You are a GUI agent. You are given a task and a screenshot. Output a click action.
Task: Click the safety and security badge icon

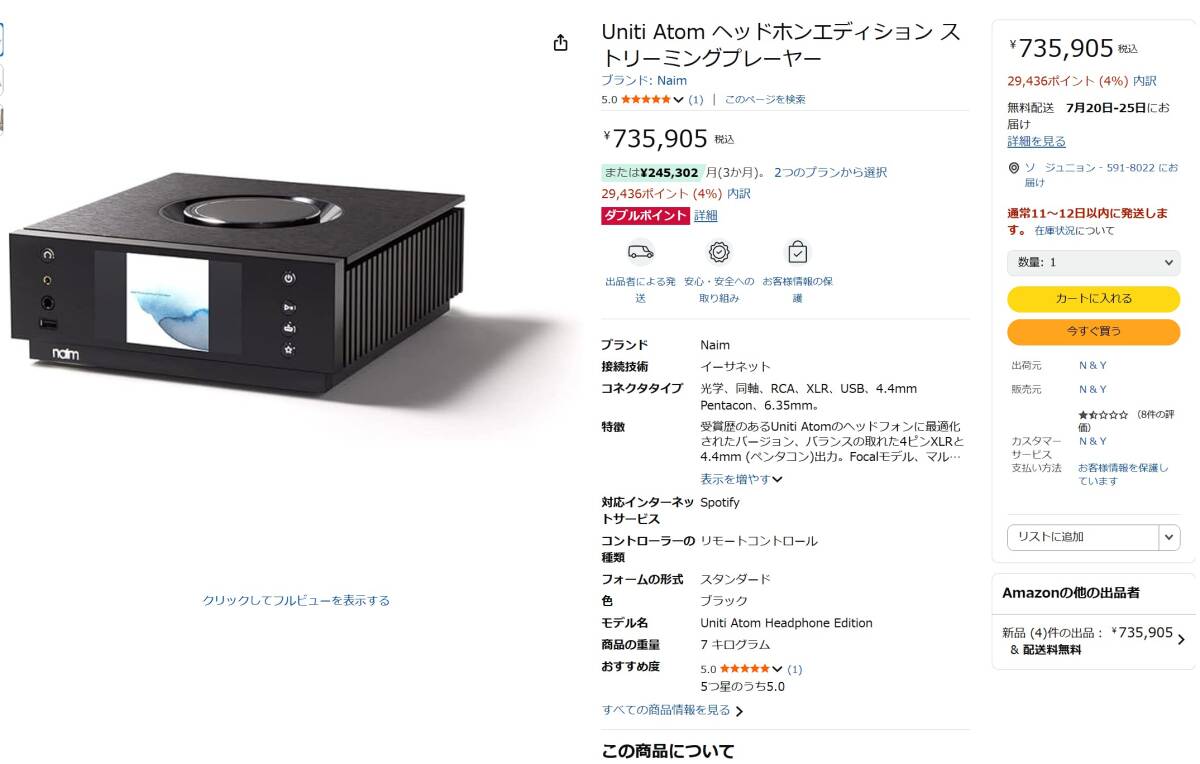[x=719, y=252]
